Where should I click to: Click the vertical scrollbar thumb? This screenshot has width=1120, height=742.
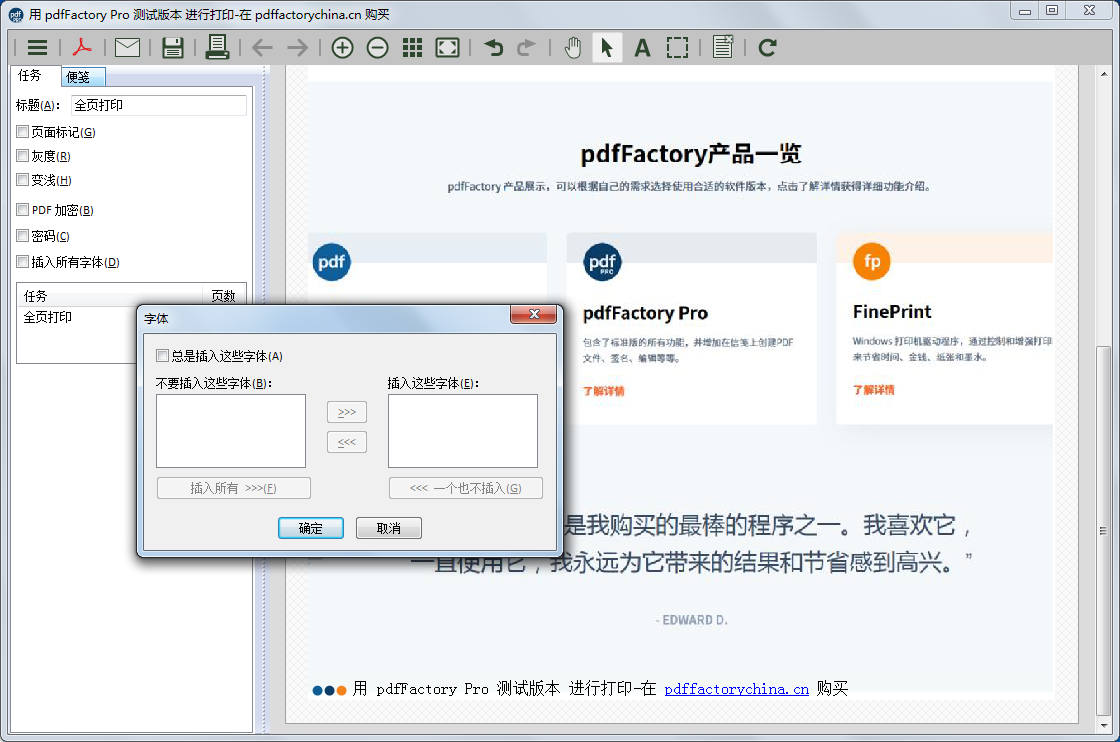(1104, 531)
